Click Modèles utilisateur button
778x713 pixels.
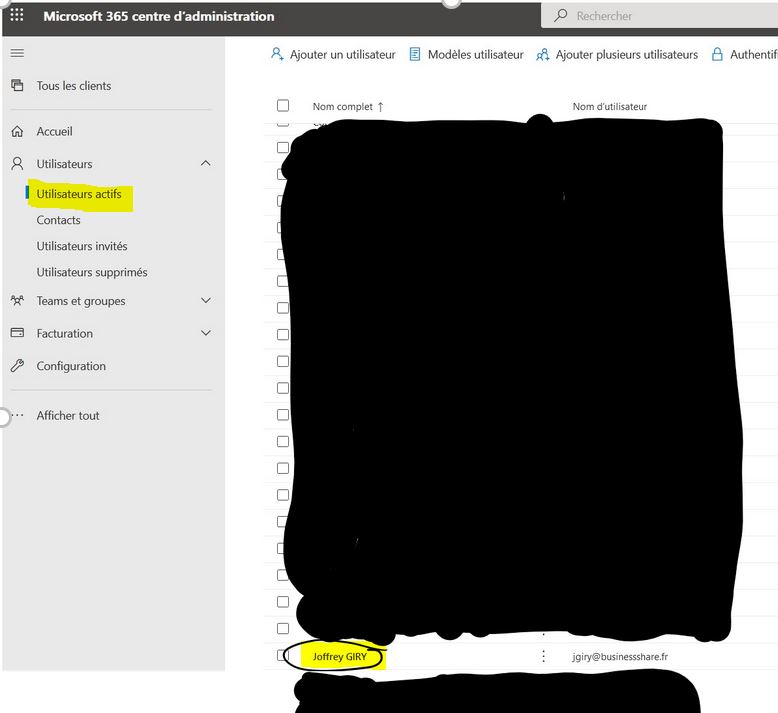(x=466, y=55)
